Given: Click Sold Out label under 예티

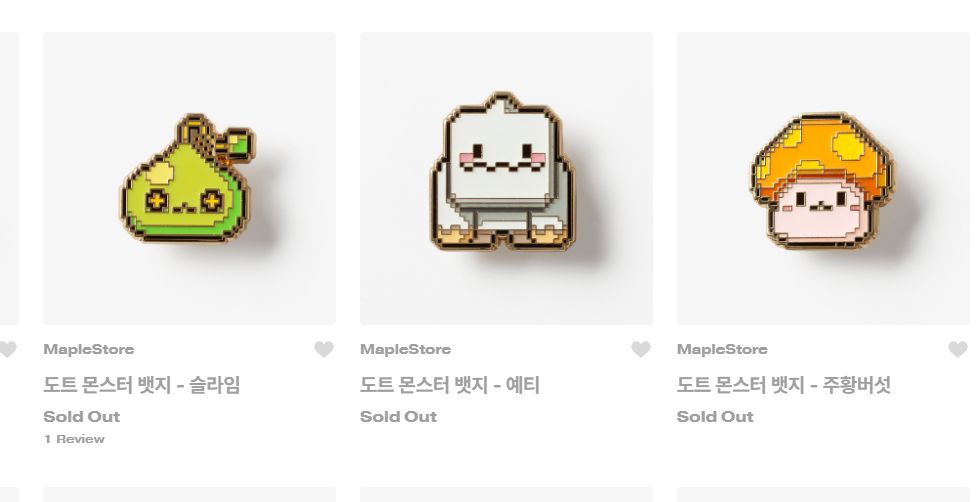Looking at the screenshot, I should click(x=398, y=417).
